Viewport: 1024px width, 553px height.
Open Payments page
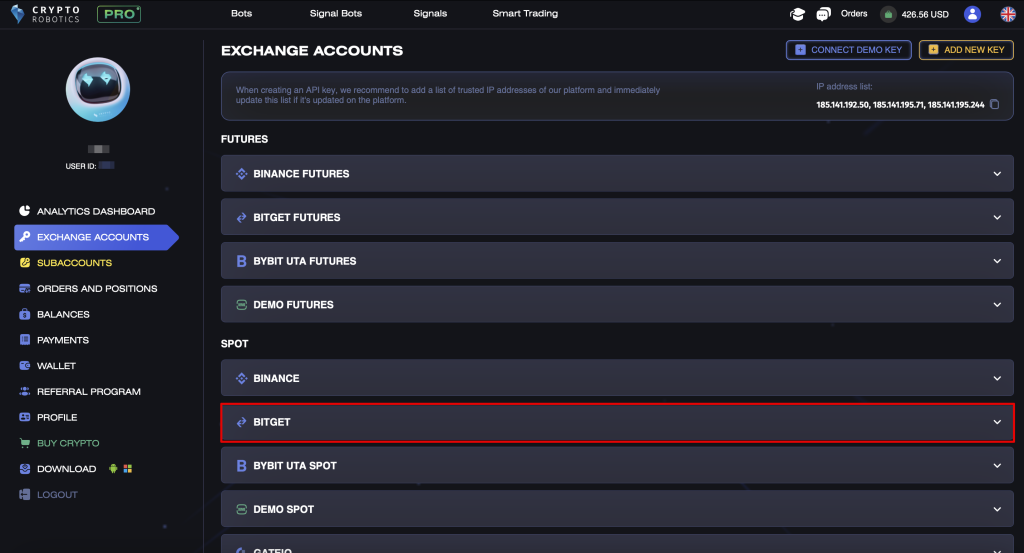coord(63,340)
